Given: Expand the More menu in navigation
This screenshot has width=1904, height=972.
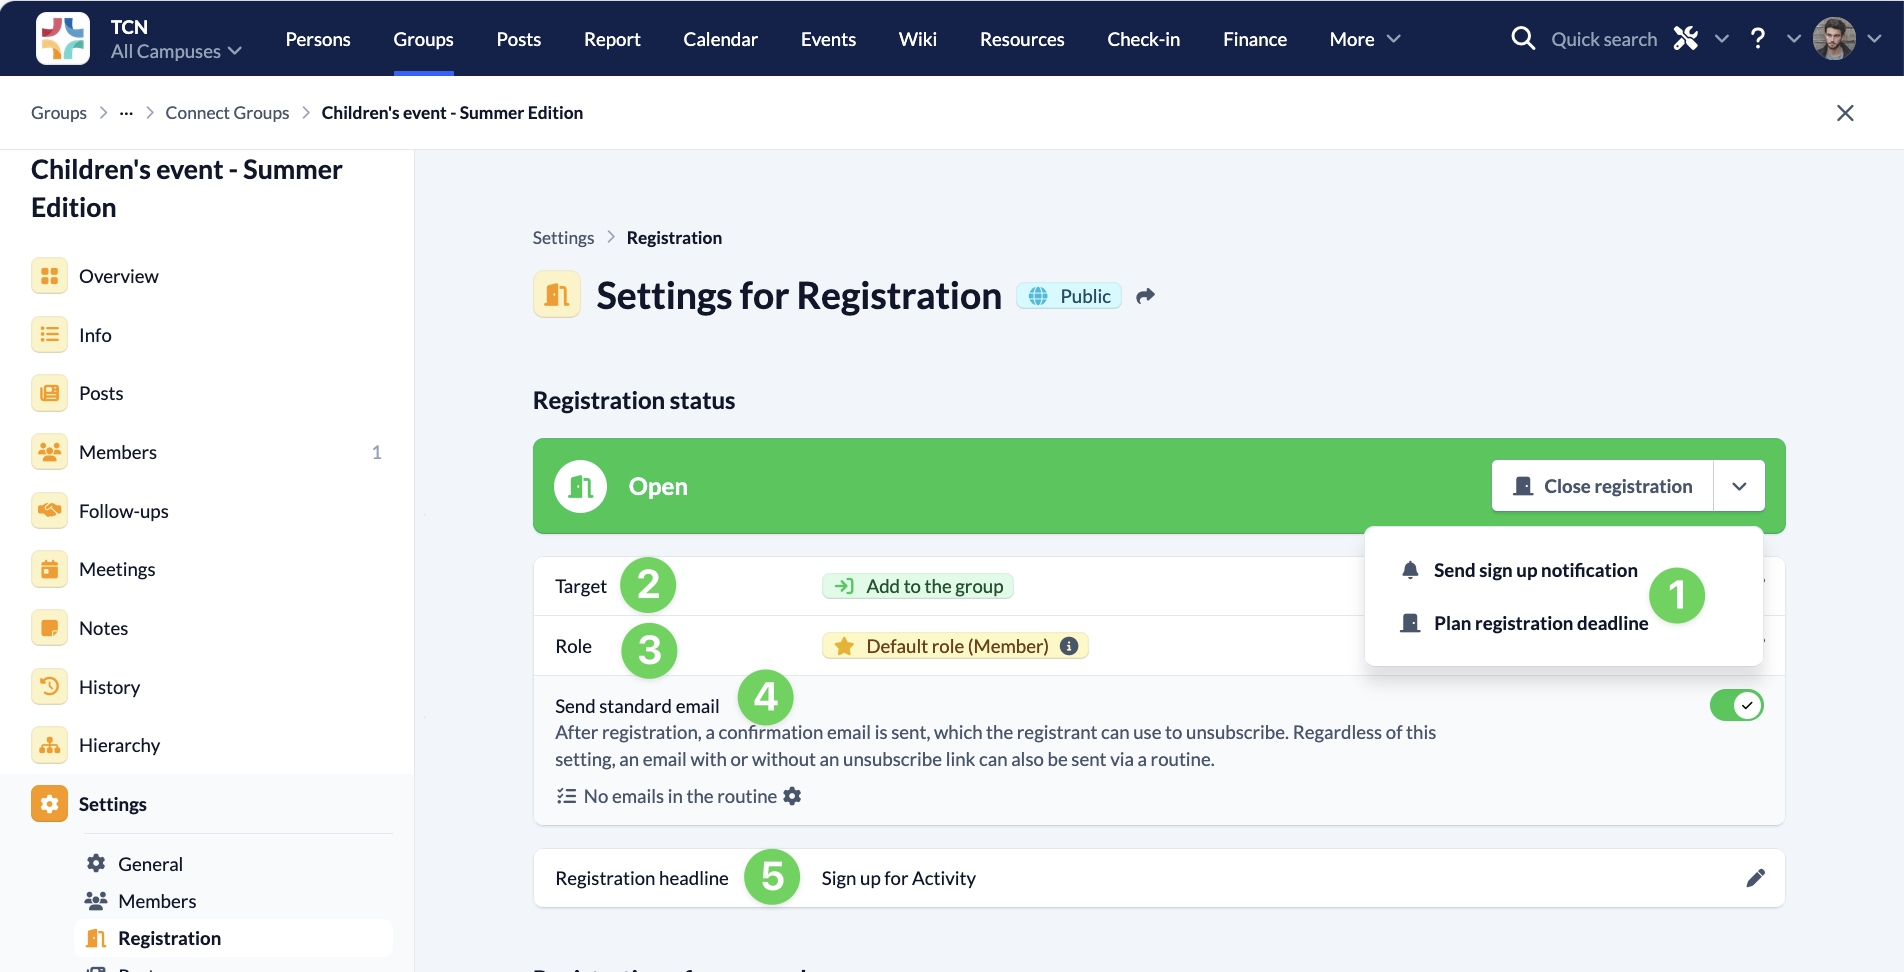Looking at the screenshot, I should (x=1364, y=39).
